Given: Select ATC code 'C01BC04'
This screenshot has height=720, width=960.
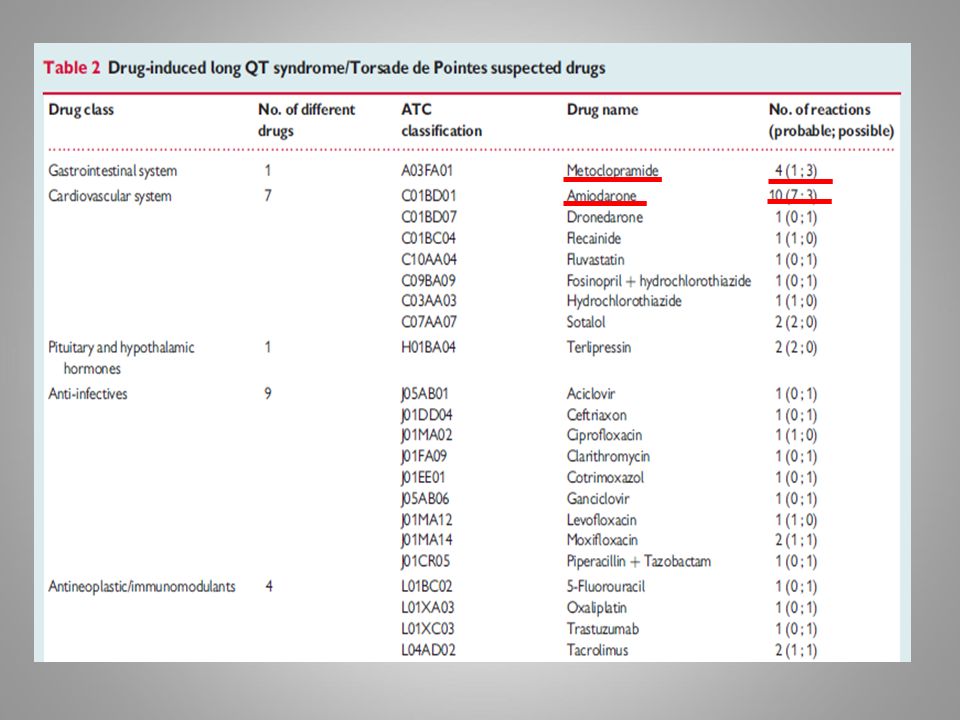Looking at the screenshot, I should (429, 238).
